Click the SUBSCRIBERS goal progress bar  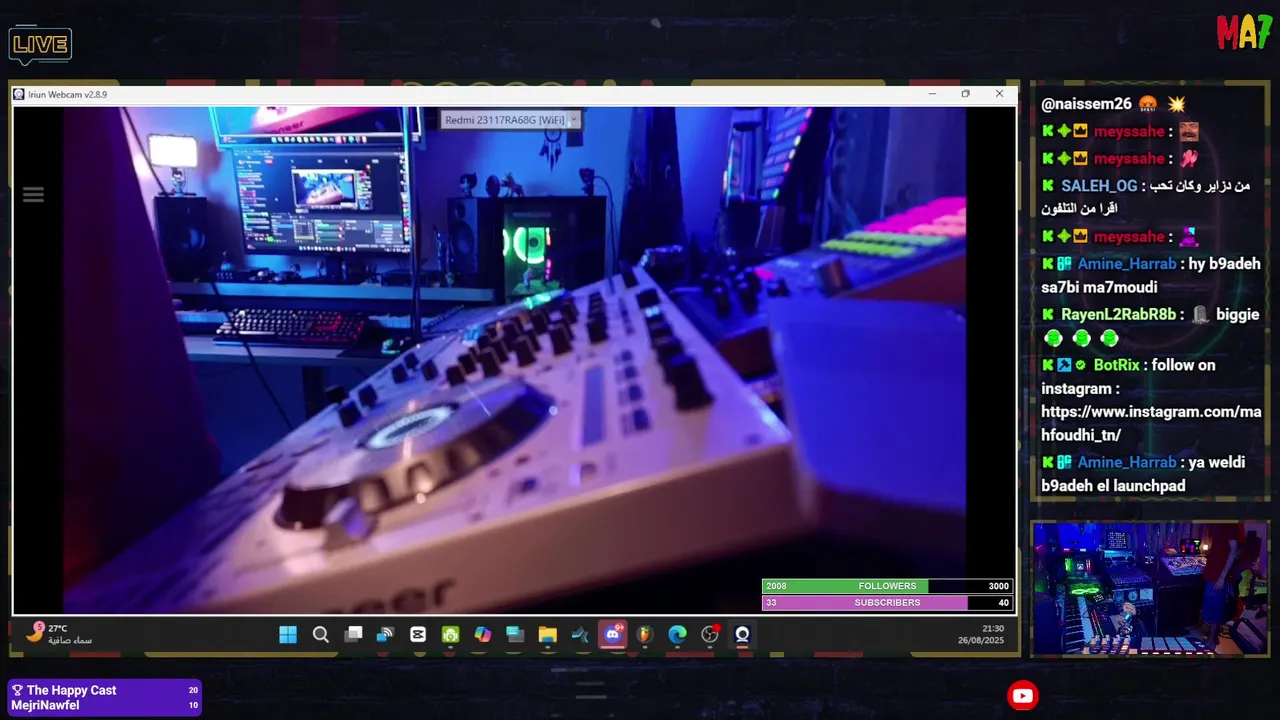click(x=887, y=603)
